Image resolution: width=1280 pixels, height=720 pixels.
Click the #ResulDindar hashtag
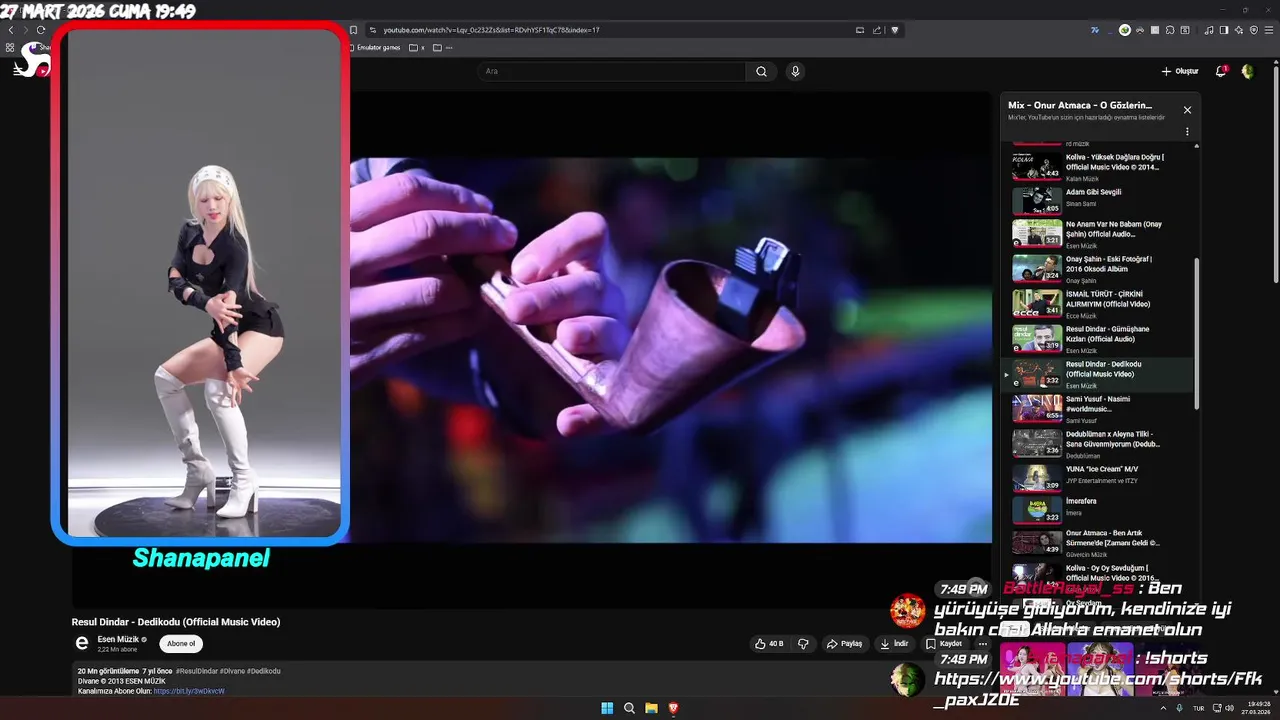click(198, 671)
